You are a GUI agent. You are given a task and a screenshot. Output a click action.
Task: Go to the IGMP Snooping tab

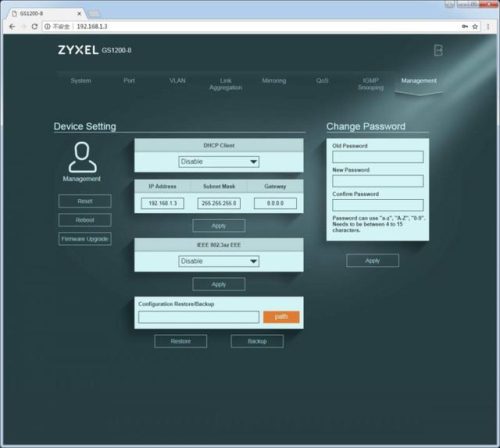[371, 84]
